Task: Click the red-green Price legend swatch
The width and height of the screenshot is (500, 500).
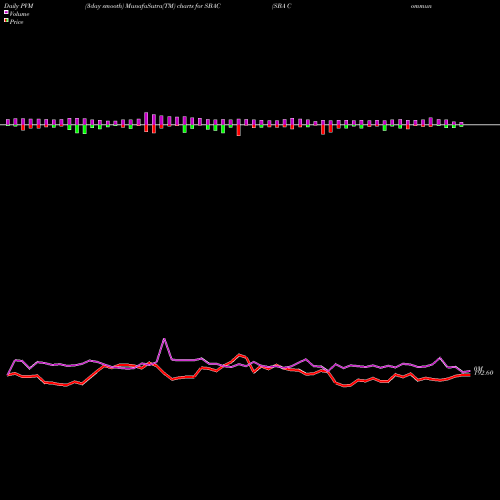Action: tap(6, 21)
